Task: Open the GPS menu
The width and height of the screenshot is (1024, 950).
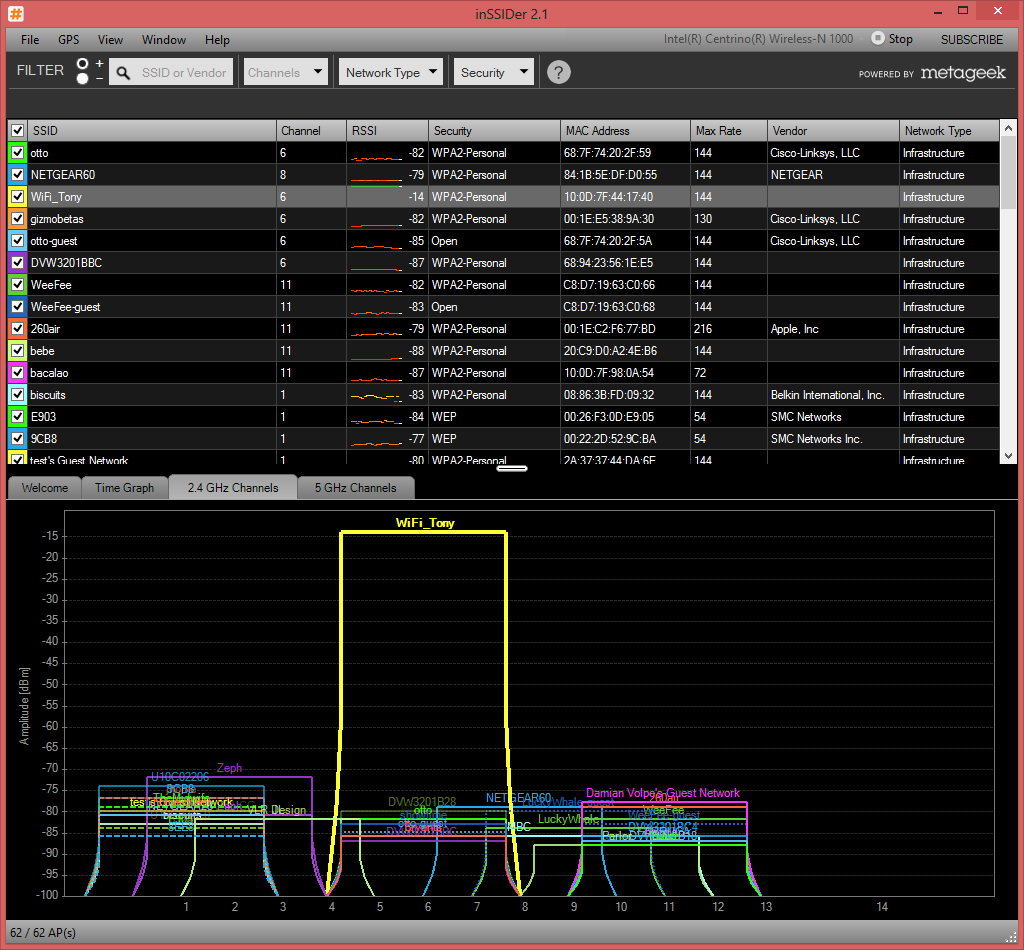Action: click(69, 40)
